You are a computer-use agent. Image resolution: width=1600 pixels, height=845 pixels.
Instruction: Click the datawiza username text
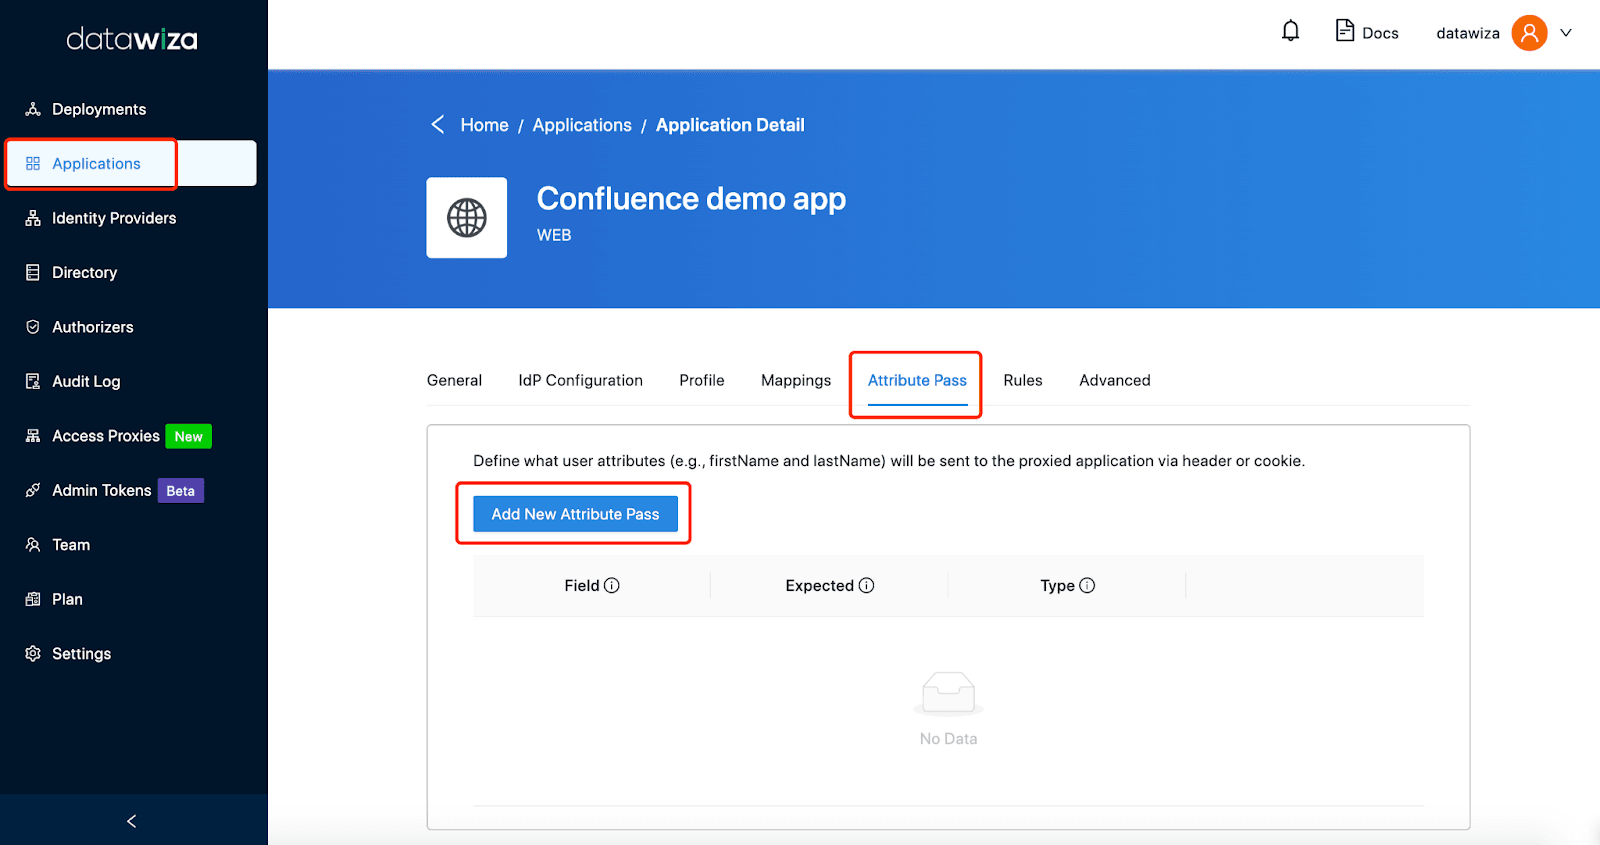(1468, 33)
